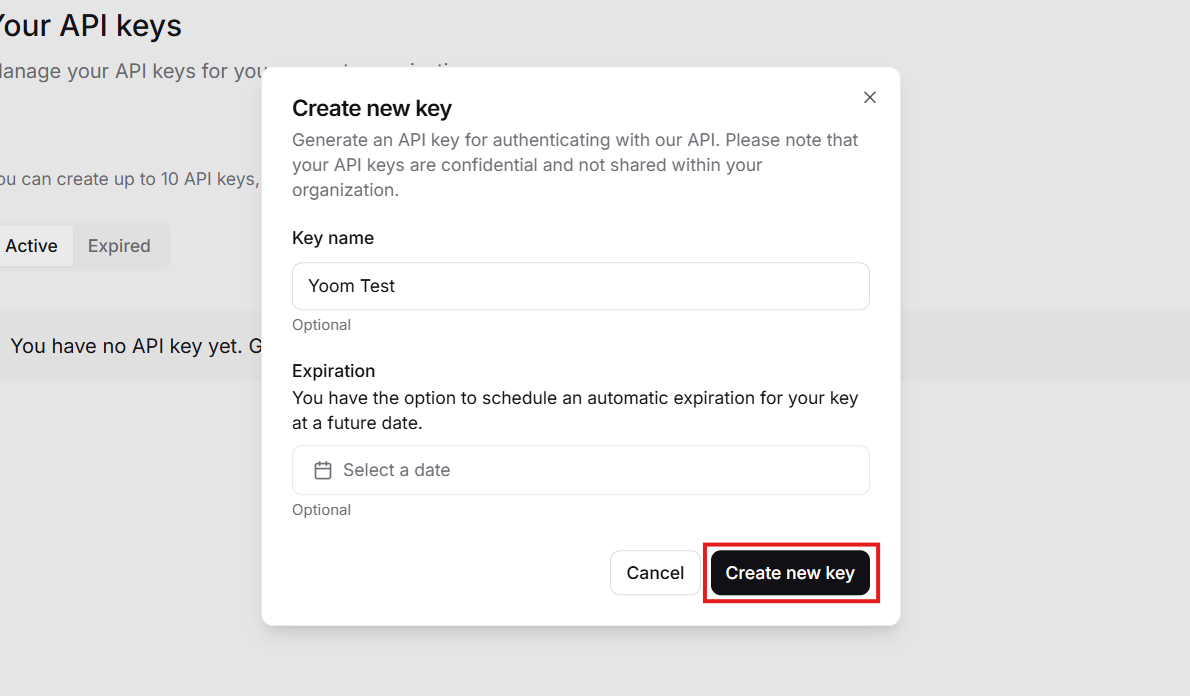The height and width of the screenshot is (696, 1190).
Task: Click the Optional hint under Key name
Action: coord(321,325)
